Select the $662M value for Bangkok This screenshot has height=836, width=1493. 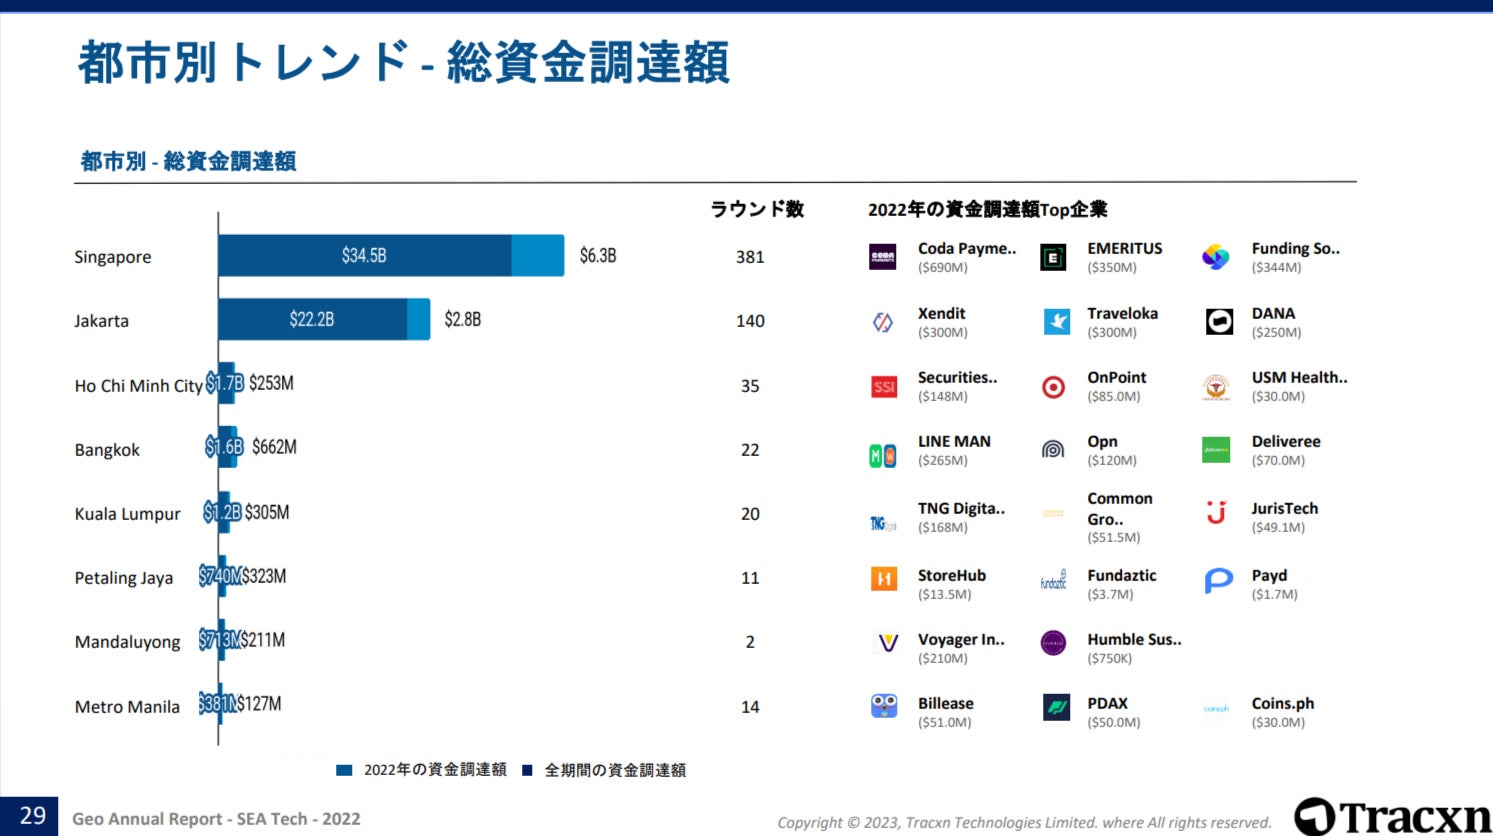[x=275, y=447]
